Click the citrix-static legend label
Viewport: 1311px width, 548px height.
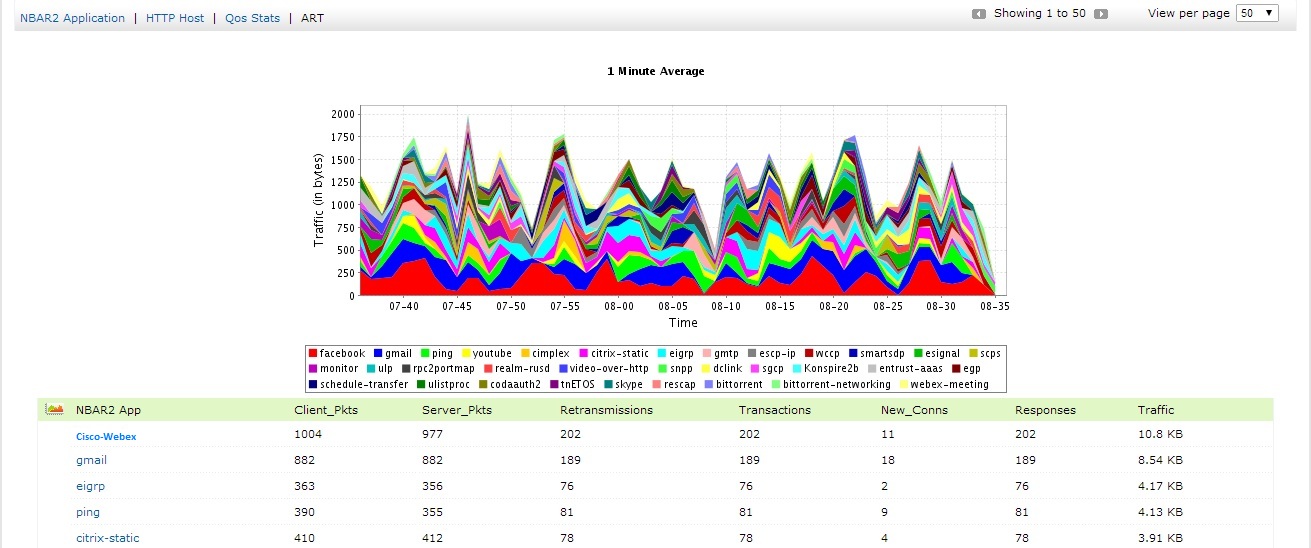(620, 354)
